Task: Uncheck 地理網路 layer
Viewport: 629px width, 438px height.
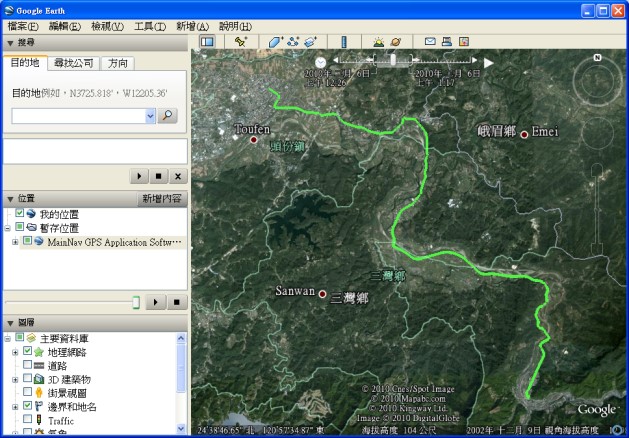Action: [x=27, y=351]
